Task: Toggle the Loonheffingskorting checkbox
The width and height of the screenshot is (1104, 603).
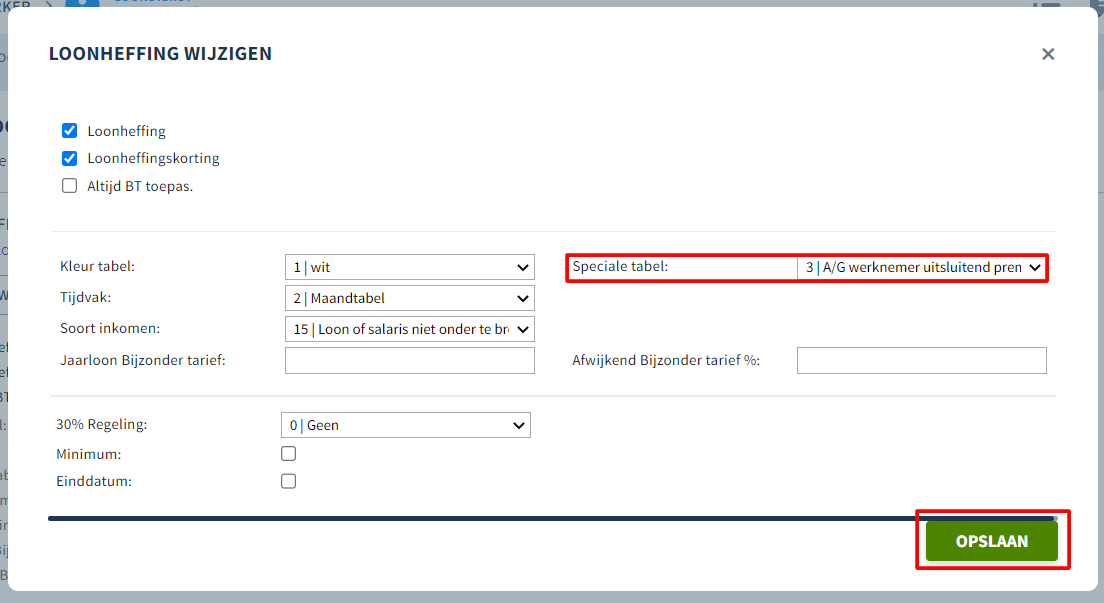Action: coord(69,158)
